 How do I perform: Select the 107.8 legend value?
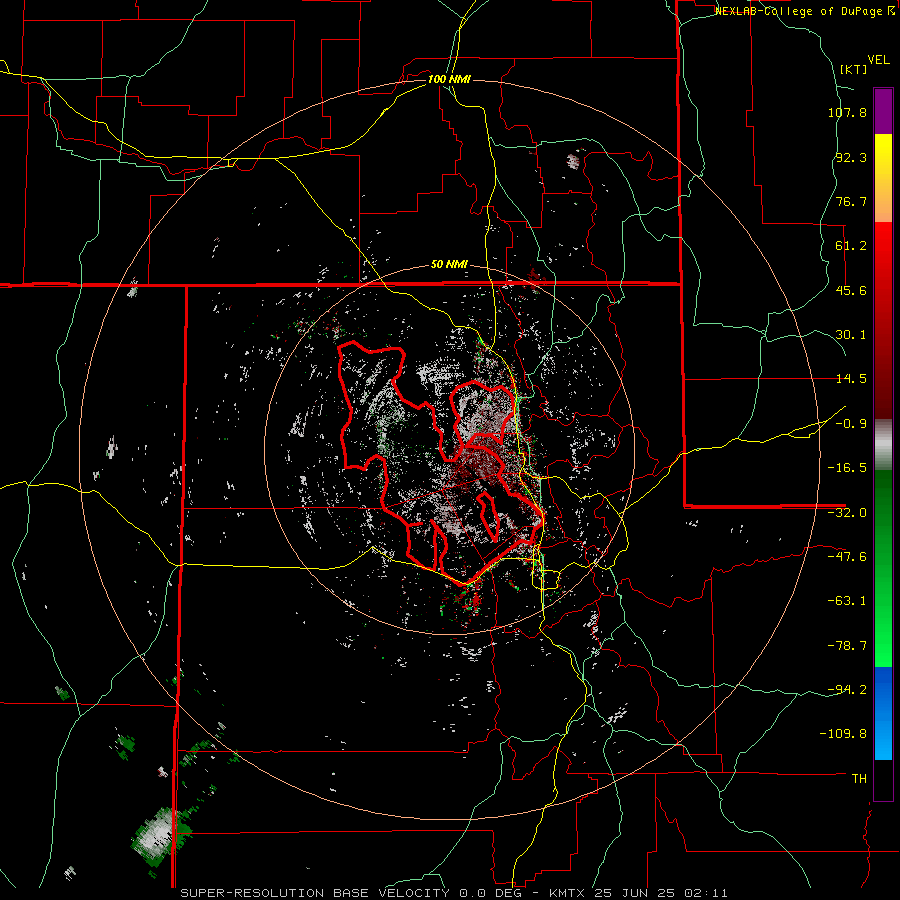click(x=847, y=112)
